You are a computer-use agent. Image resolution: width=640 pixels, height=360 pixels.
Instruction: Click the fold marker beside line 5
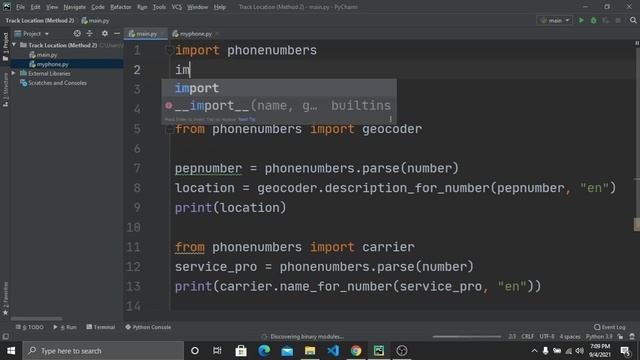click(169, 129)
